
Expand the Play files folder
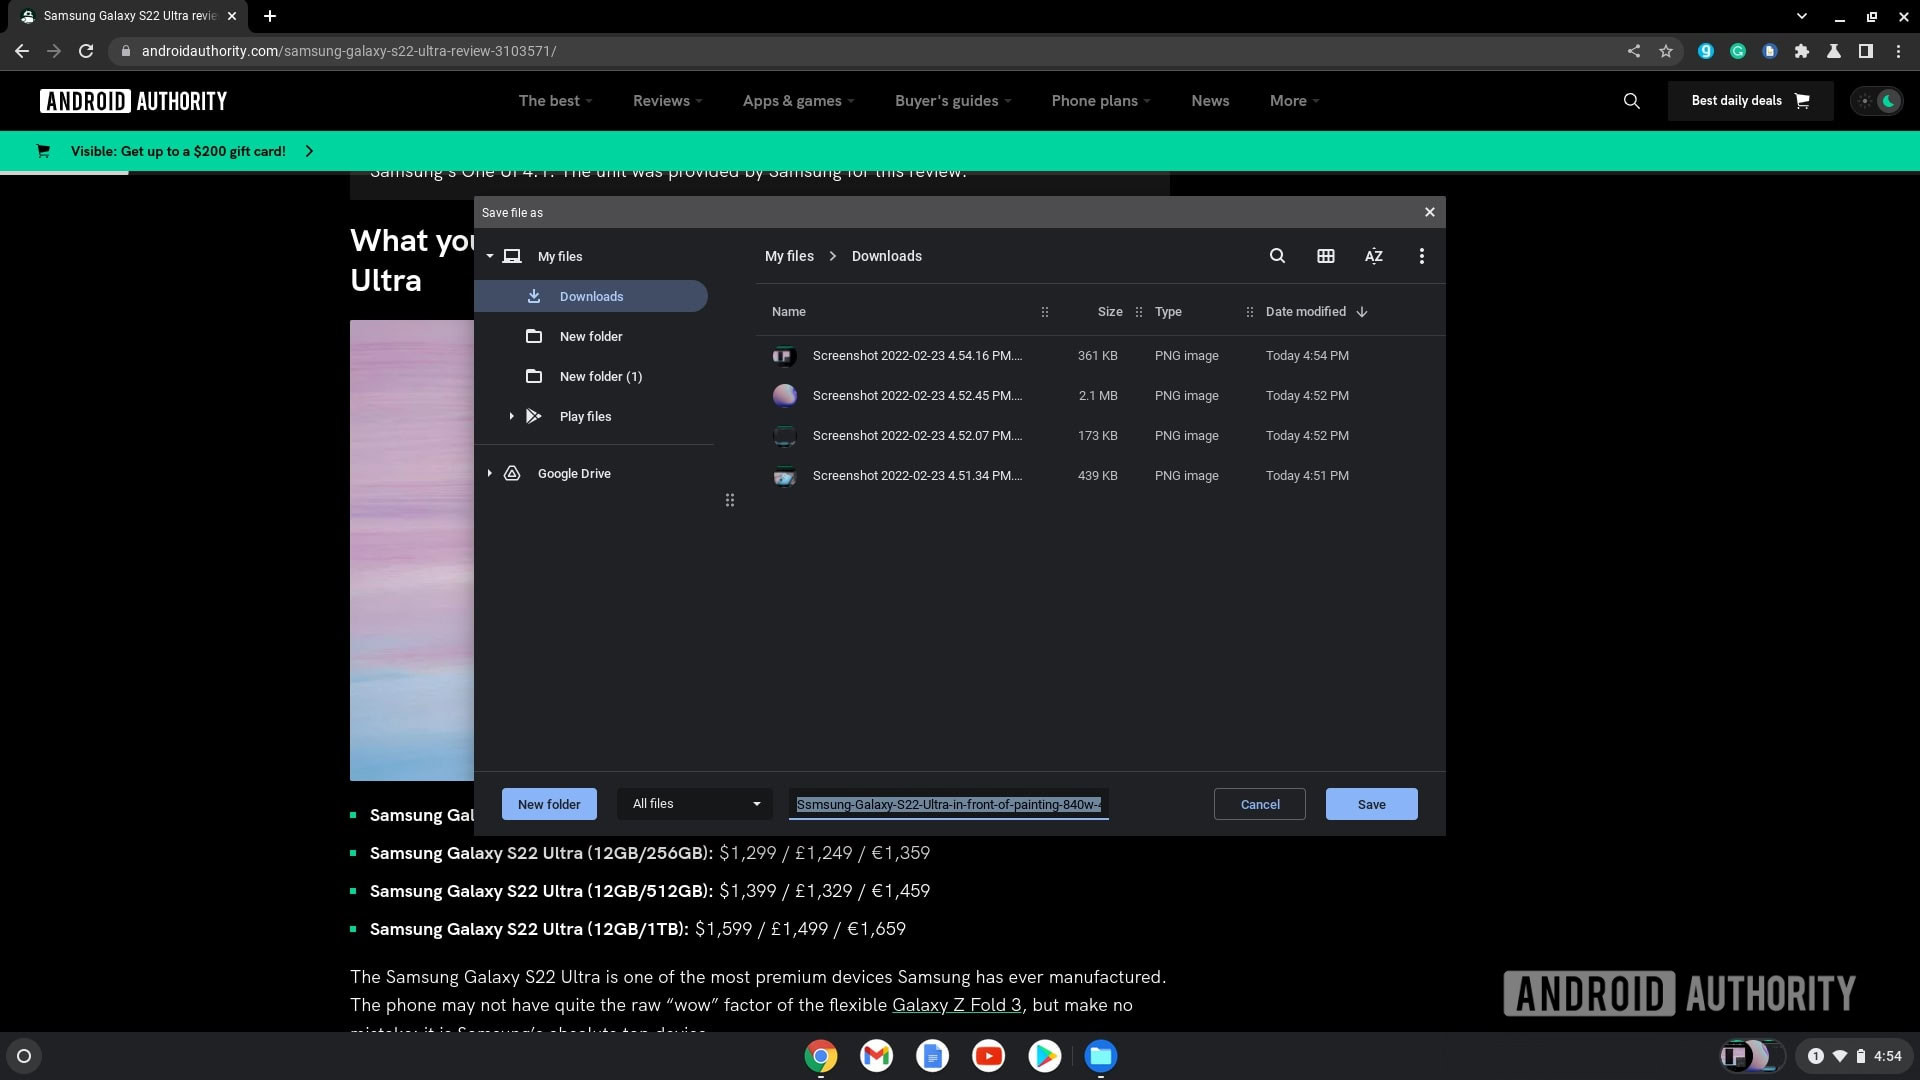click(x=511, y=416)
